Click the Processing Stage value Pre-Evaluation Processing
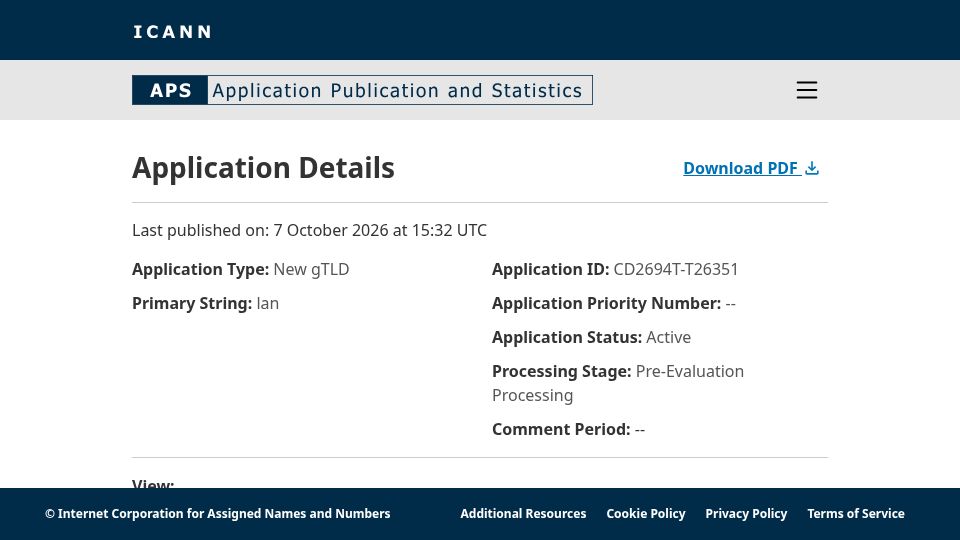The image size is (960, 540). click(618, 383)
